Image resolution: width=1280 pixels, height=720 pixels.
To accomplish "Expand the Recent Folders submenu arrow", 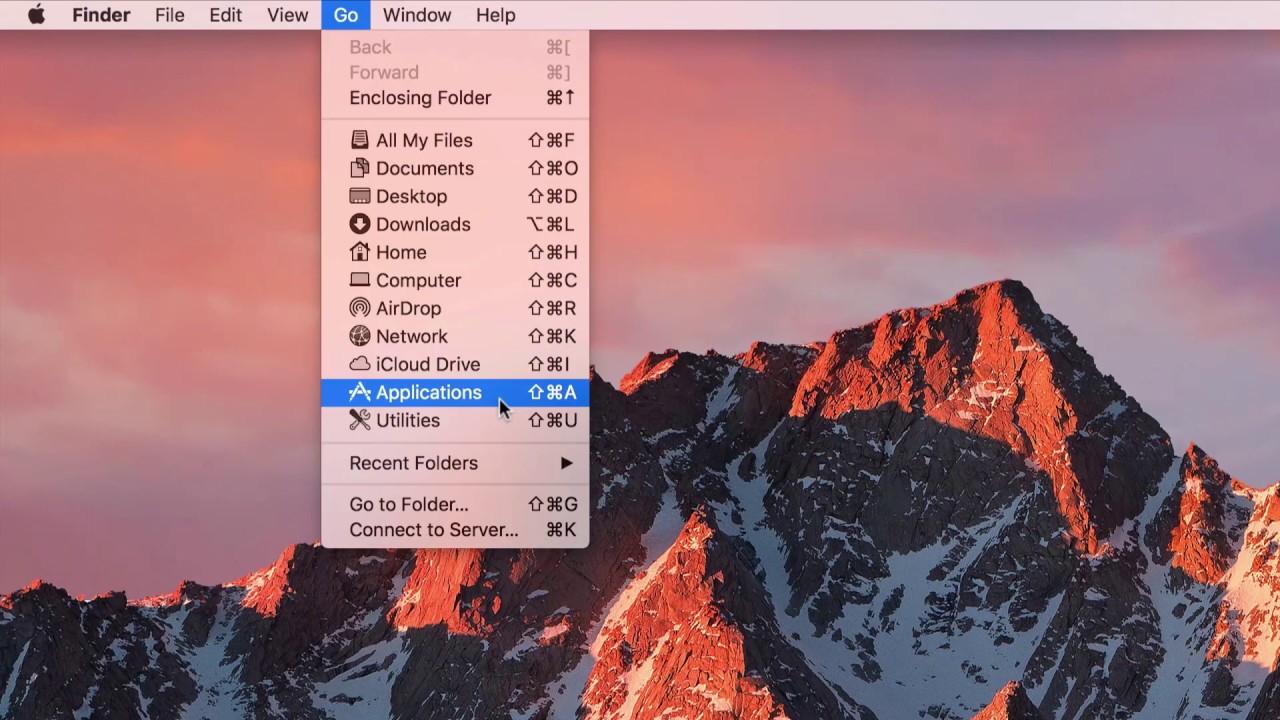I will 567,463.
